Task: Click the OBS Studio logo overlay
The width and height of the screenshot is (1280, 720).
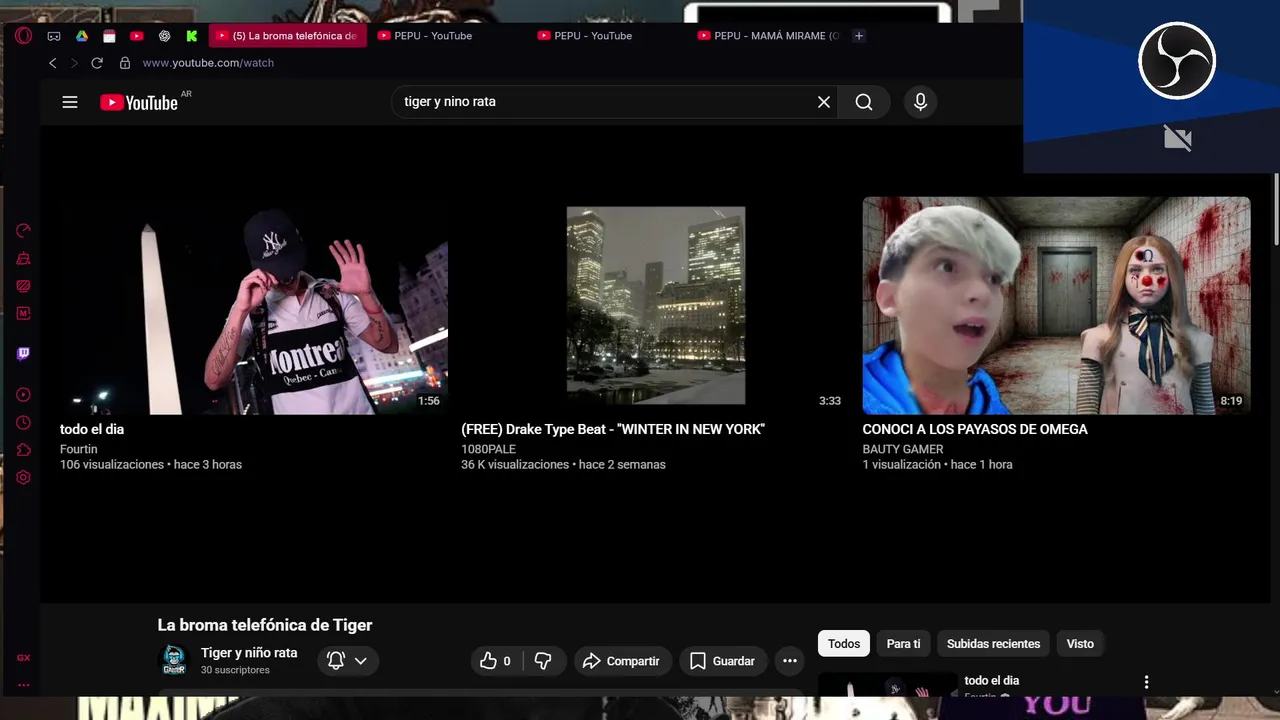Action: [1177, 61]
